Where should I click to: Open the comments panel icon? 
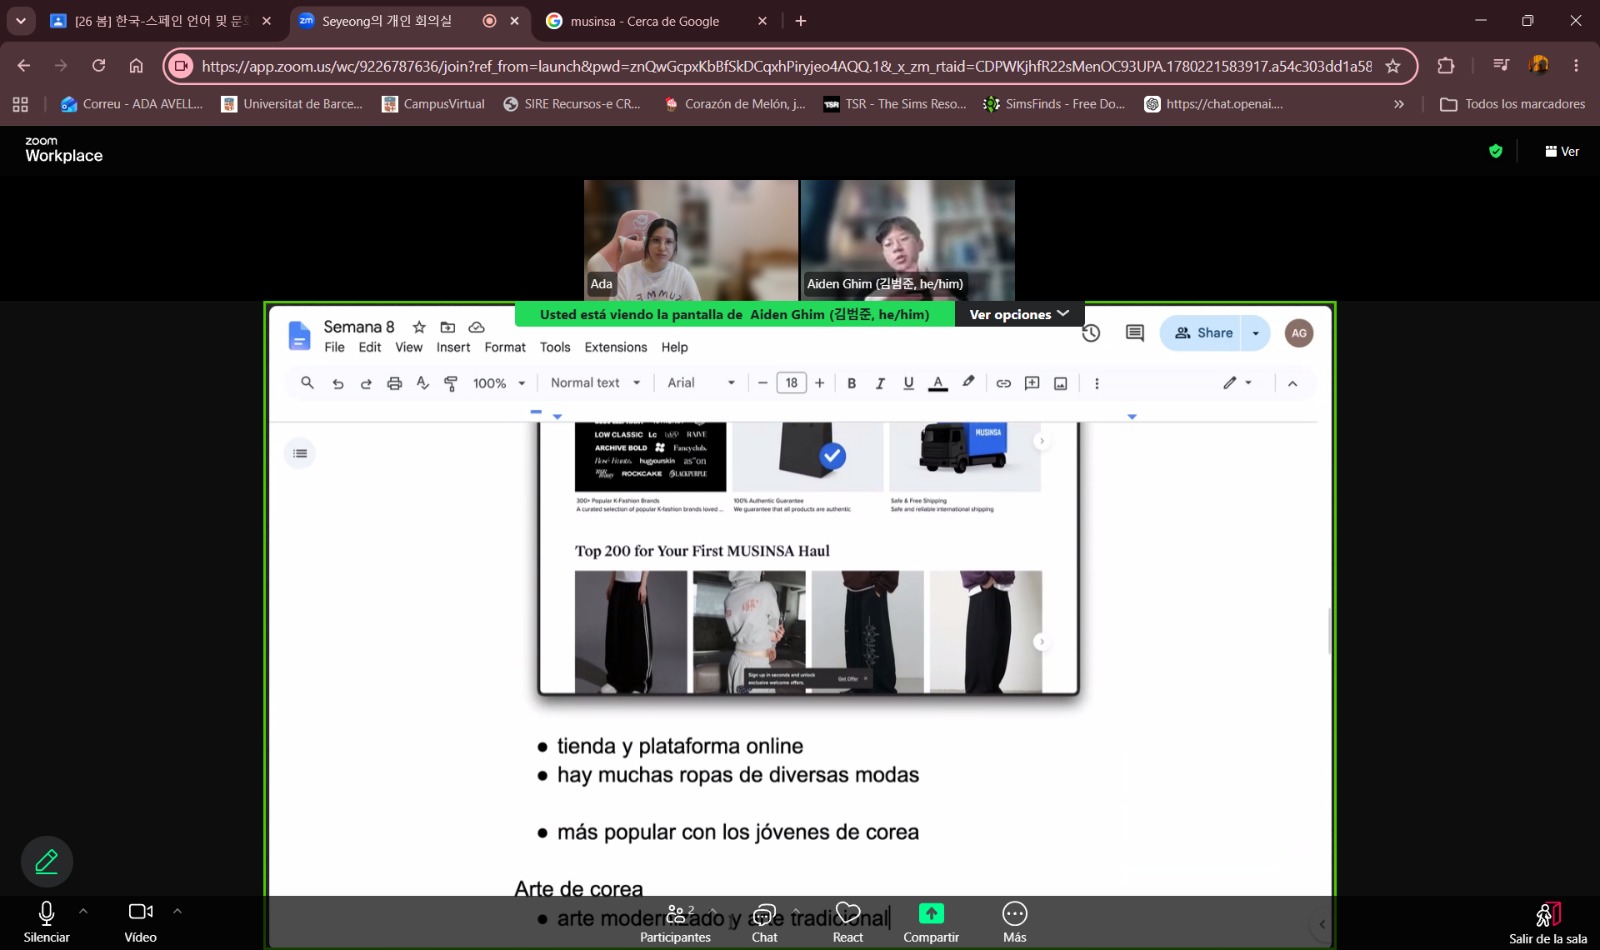pyautogui.click(x=1135, y=333)
